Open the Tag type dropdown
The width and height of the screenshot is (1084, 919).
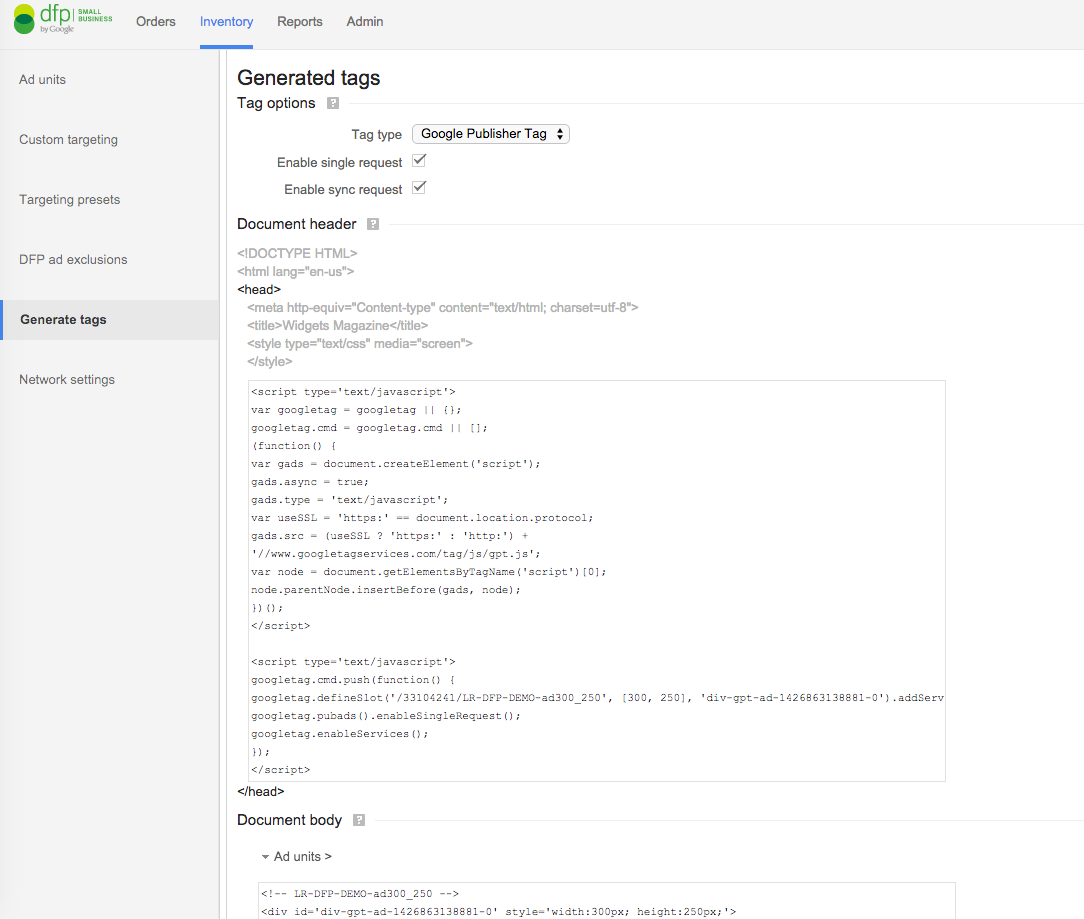[490, 134]
